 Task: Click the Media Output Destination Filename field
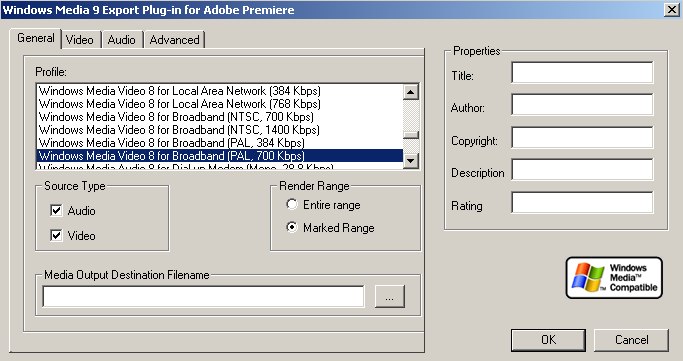pos(203,297)
